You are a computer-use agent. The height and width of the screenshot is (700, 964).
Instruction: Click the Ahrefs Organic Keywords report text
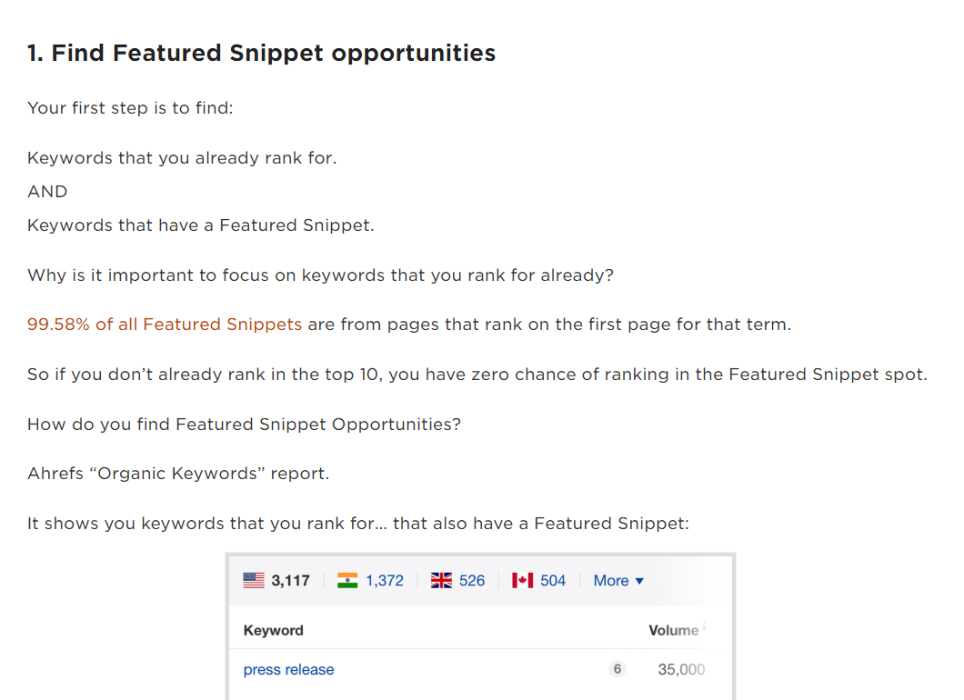pyautogui.click(x=178, y=473)
